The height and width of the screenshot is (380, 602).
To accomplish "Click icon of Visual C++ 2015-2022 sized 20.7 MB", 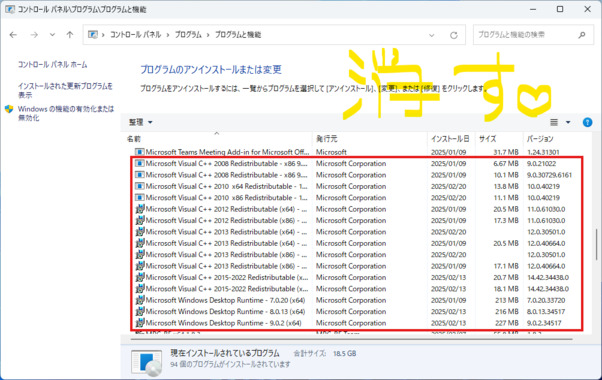I will pyautogui.click(x=140, y=278).
